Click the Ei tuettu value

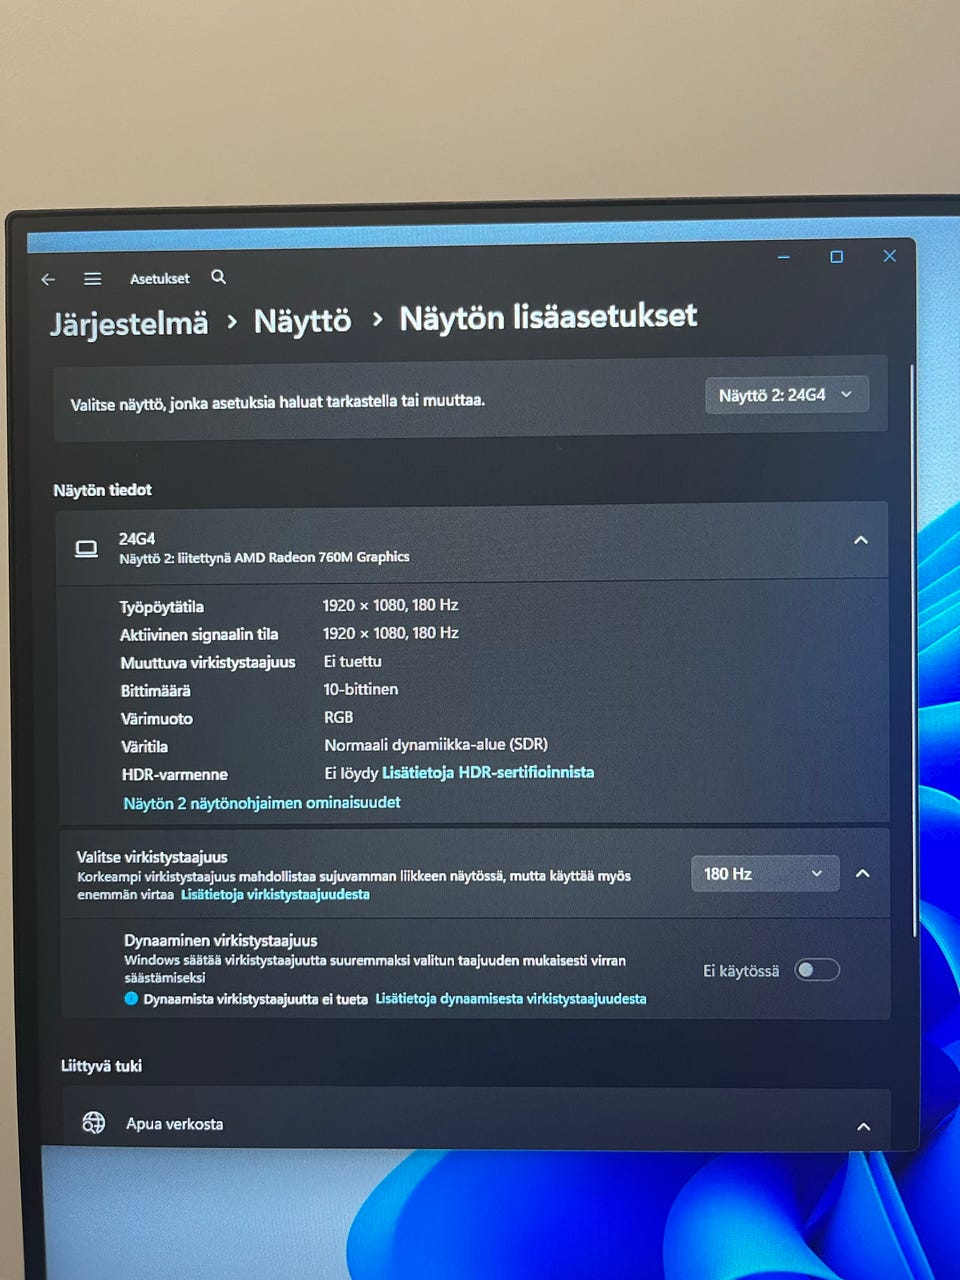(x=353, y=661)
